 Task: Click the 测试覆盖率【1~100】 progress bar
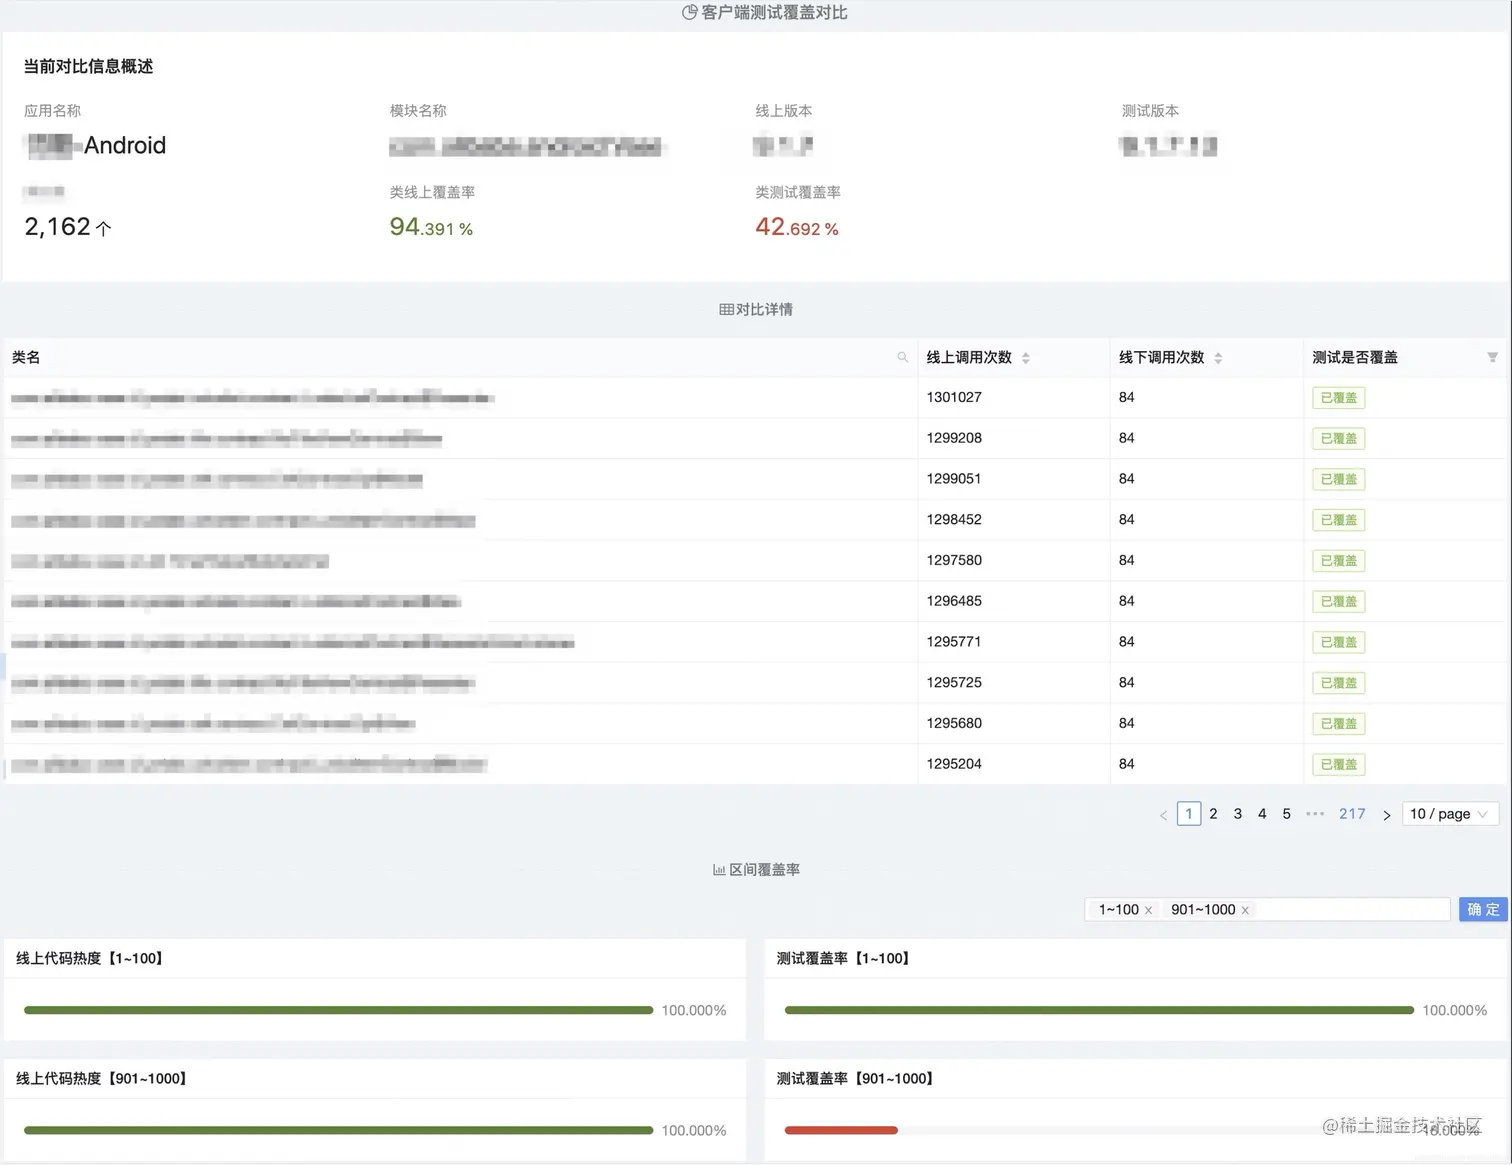pos(1099,1010)
